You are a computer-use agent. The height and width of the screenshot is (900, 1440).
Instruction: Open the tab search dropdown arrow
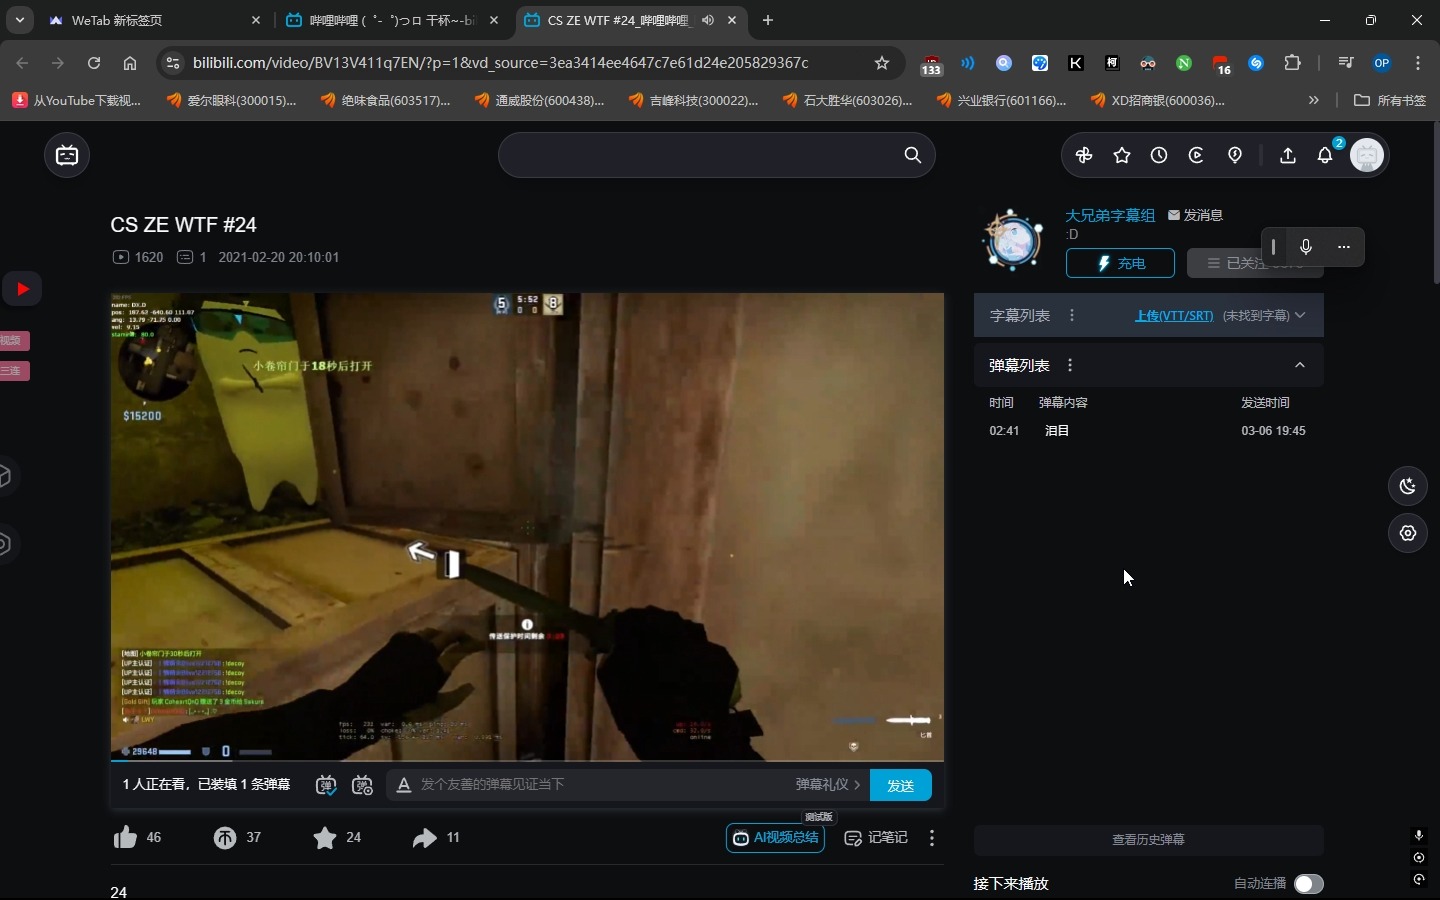pos(20,20)
